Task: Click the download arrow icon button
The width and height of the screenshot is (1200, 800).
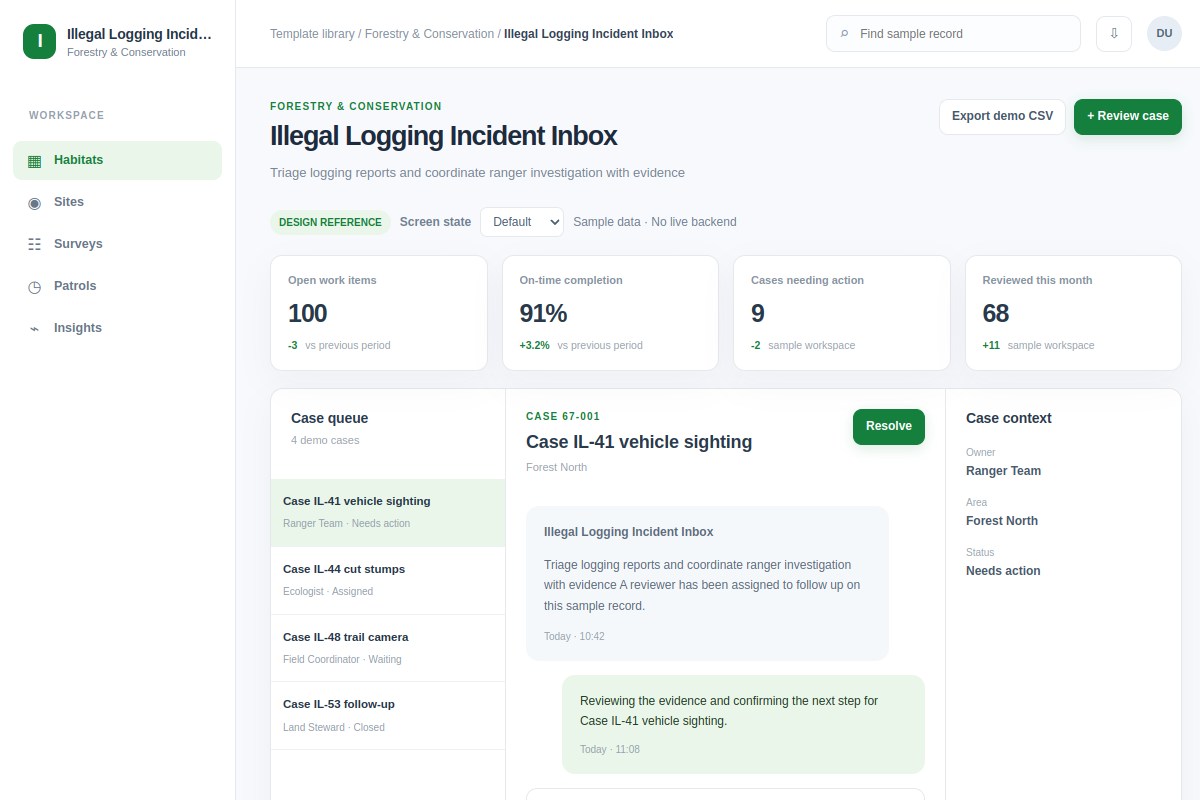Action: [x=1114, y=33]
